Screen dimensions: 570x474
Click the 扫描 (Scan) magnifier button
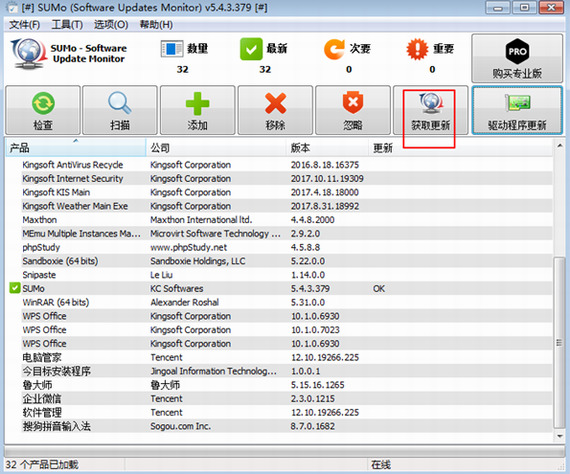[120, 110]
